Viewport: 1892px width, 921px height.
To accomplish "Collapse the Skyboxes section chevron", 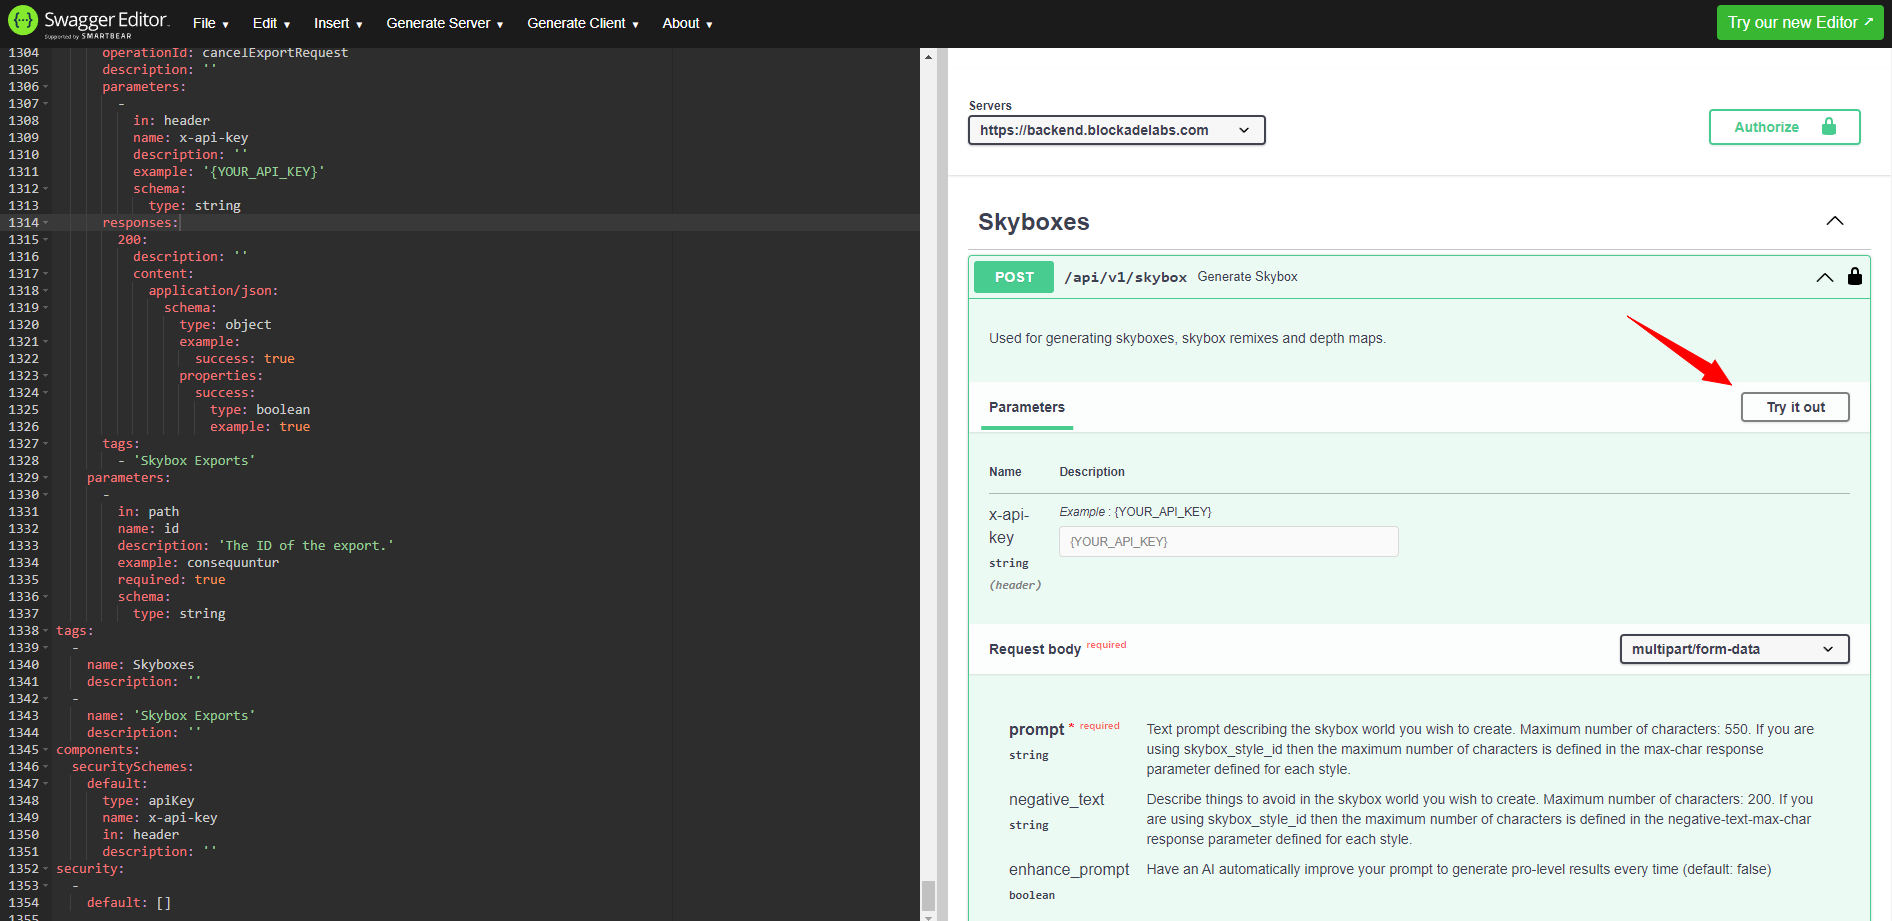I will click(1834, 221).
